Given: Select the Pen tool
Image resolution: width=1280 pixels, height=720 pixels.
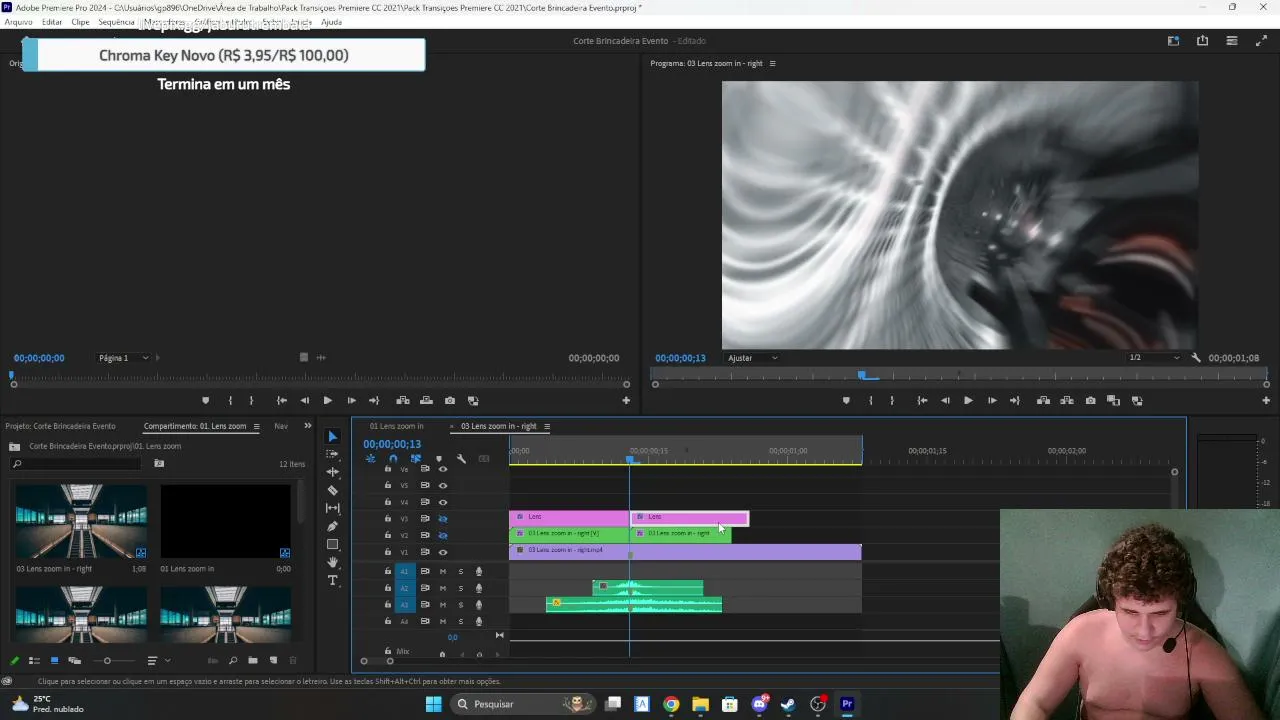Looking at the screenshot, I should (333, 526).
